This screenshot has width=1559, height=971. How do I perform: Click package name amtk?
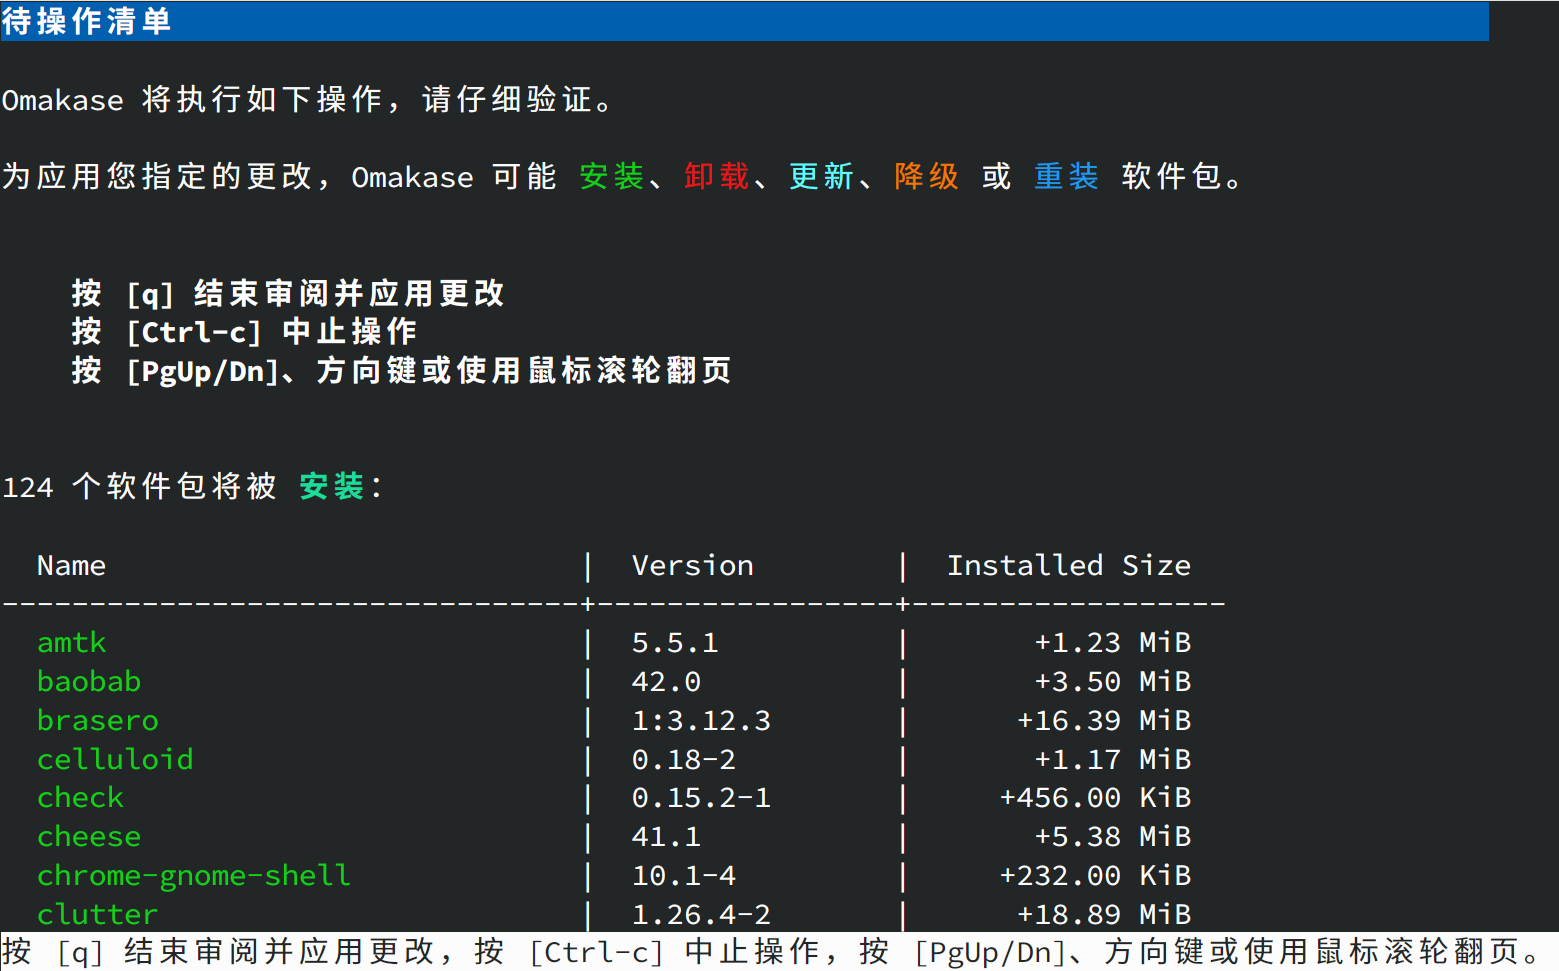(x=71, y=643)
